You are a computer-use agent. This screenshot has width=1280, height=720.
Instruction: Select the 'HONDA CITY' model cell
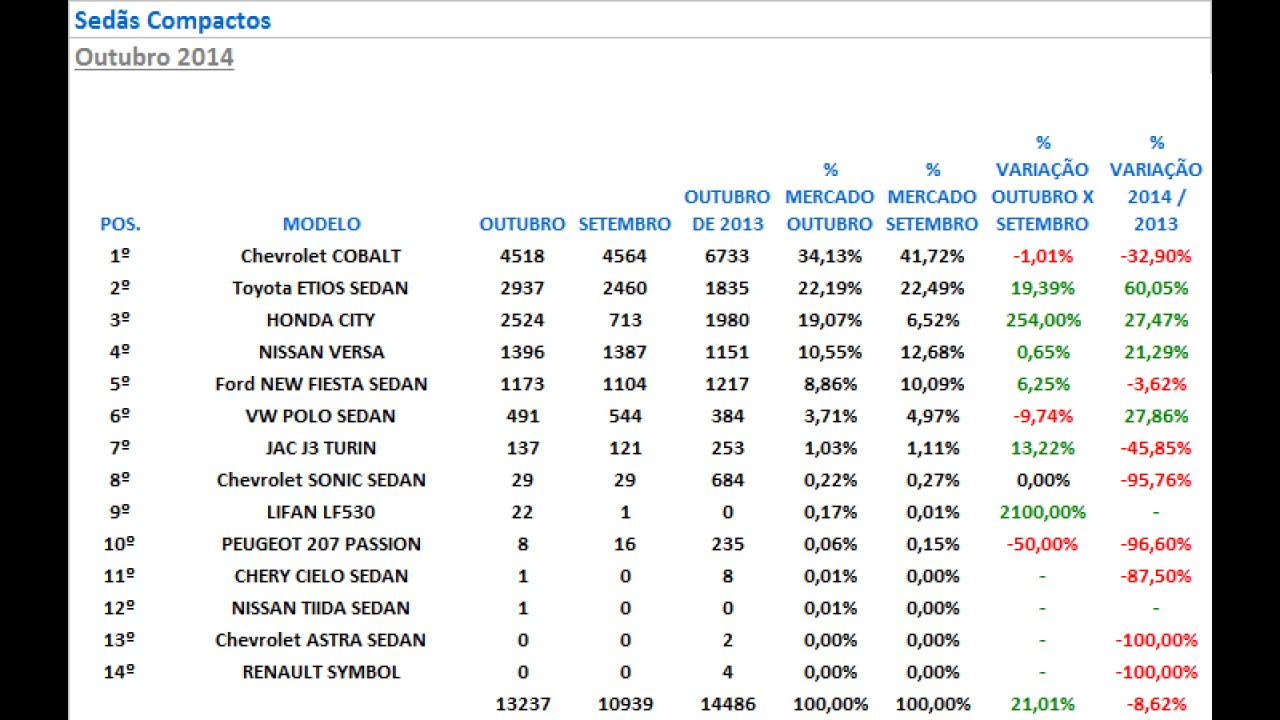tap(321, 320)
